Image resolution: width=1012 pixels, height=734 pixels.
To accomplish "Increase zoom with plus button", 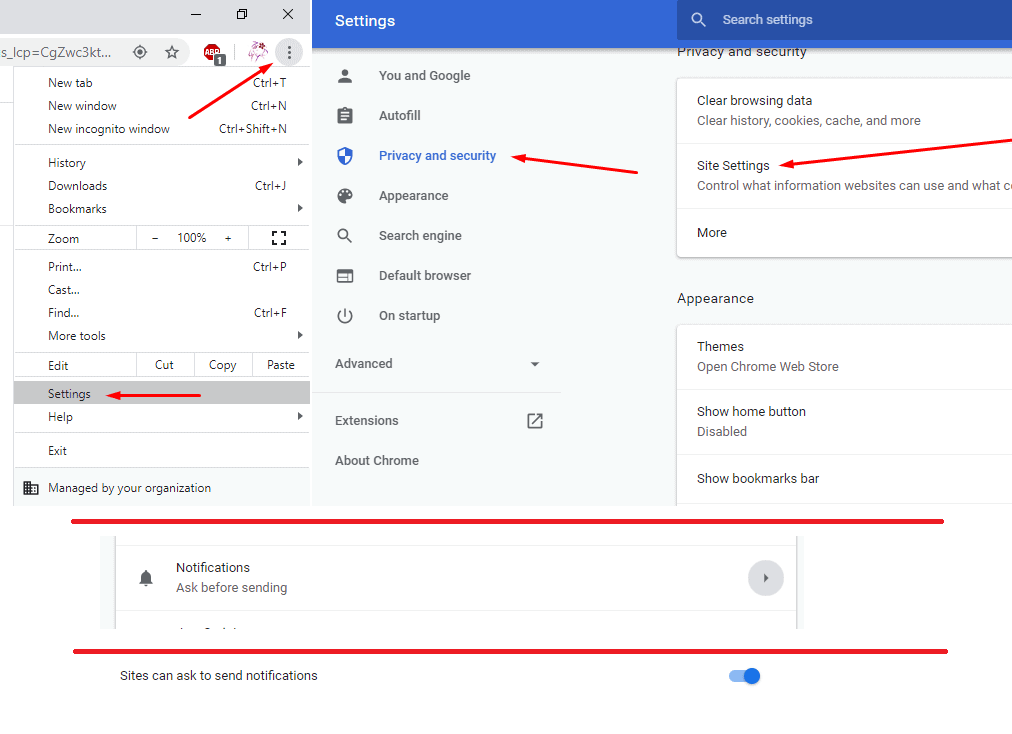I will coord(228,238).
